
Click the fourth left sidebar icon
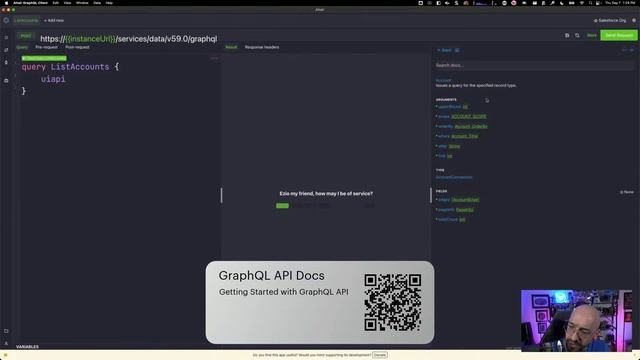[6, 81]
